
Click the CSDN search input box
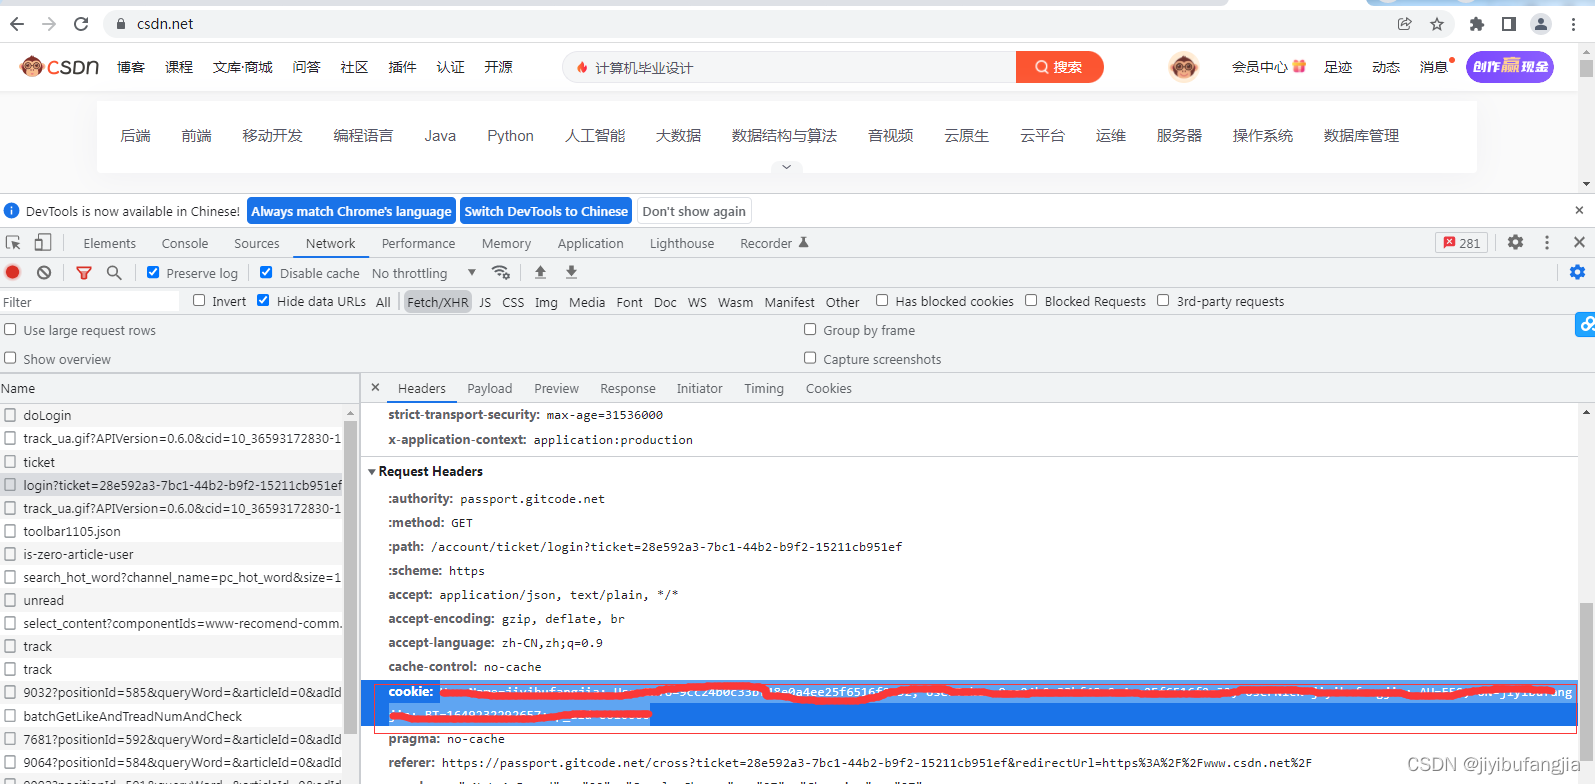[790, 67]
